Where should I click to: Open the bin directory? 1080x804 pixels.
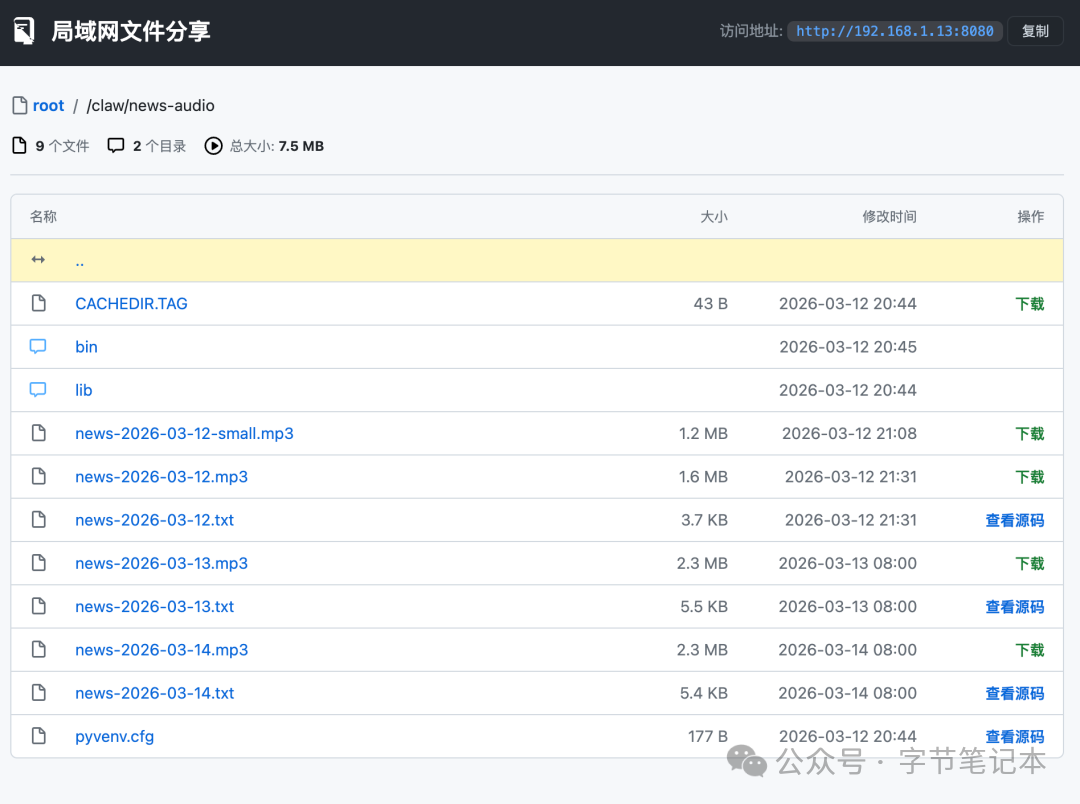click(x=86, y=347)
